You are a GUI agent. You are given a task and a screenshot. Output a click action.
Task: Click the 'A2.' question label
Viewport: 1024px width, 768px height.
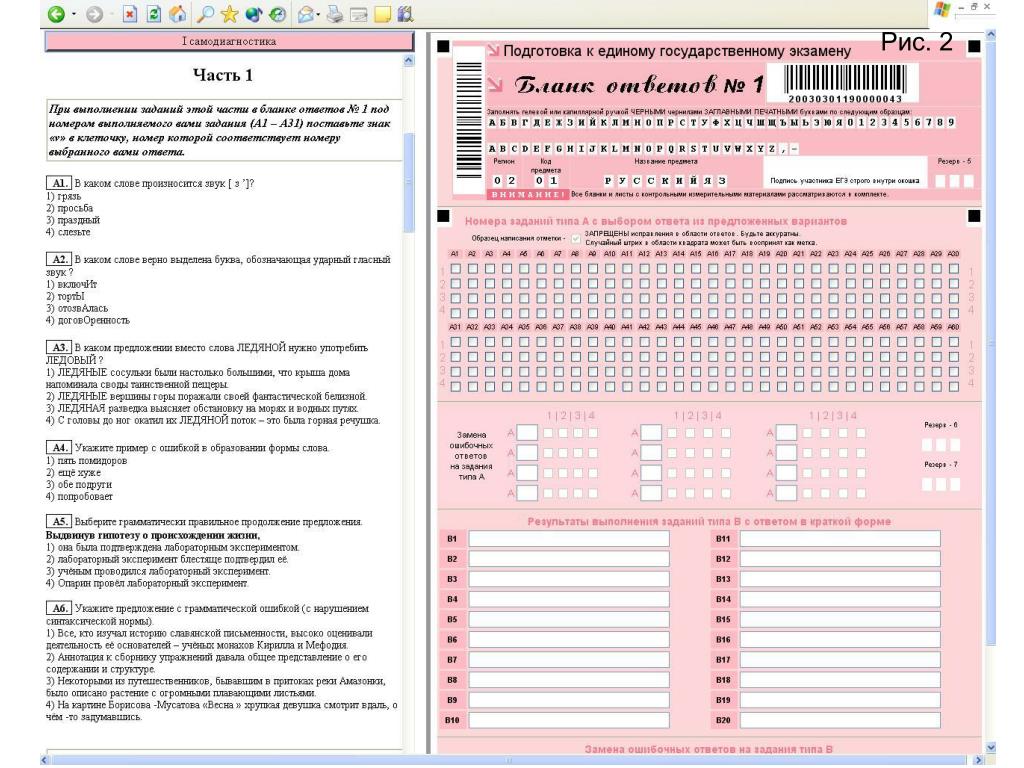tap(58, 259)
